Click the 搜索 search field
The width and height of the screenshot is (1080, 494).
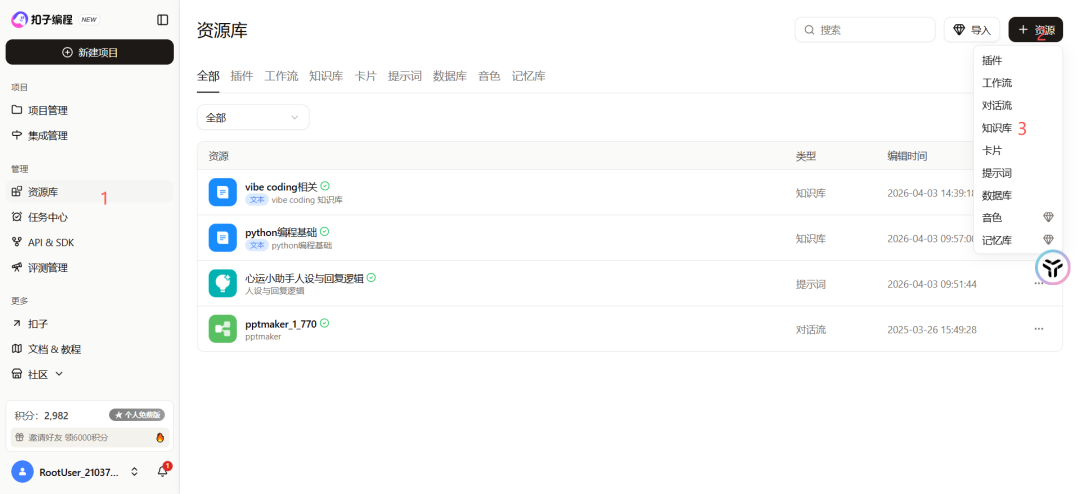point(865,30)
